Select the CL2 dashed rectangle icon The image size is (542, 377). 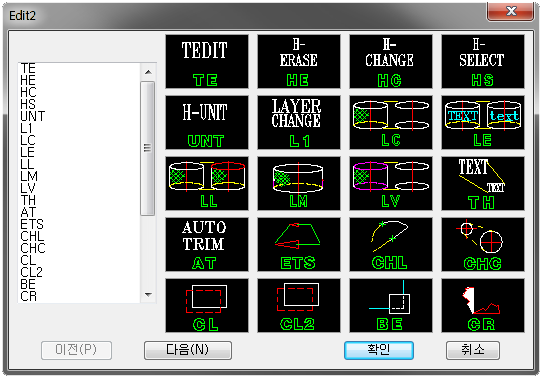[x=299, y=305]
